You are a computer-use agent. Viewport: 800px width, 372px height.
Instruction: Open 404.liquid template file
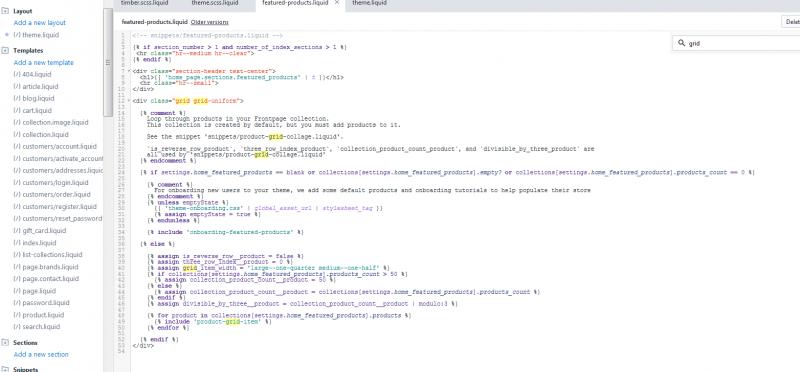[33, 75]
